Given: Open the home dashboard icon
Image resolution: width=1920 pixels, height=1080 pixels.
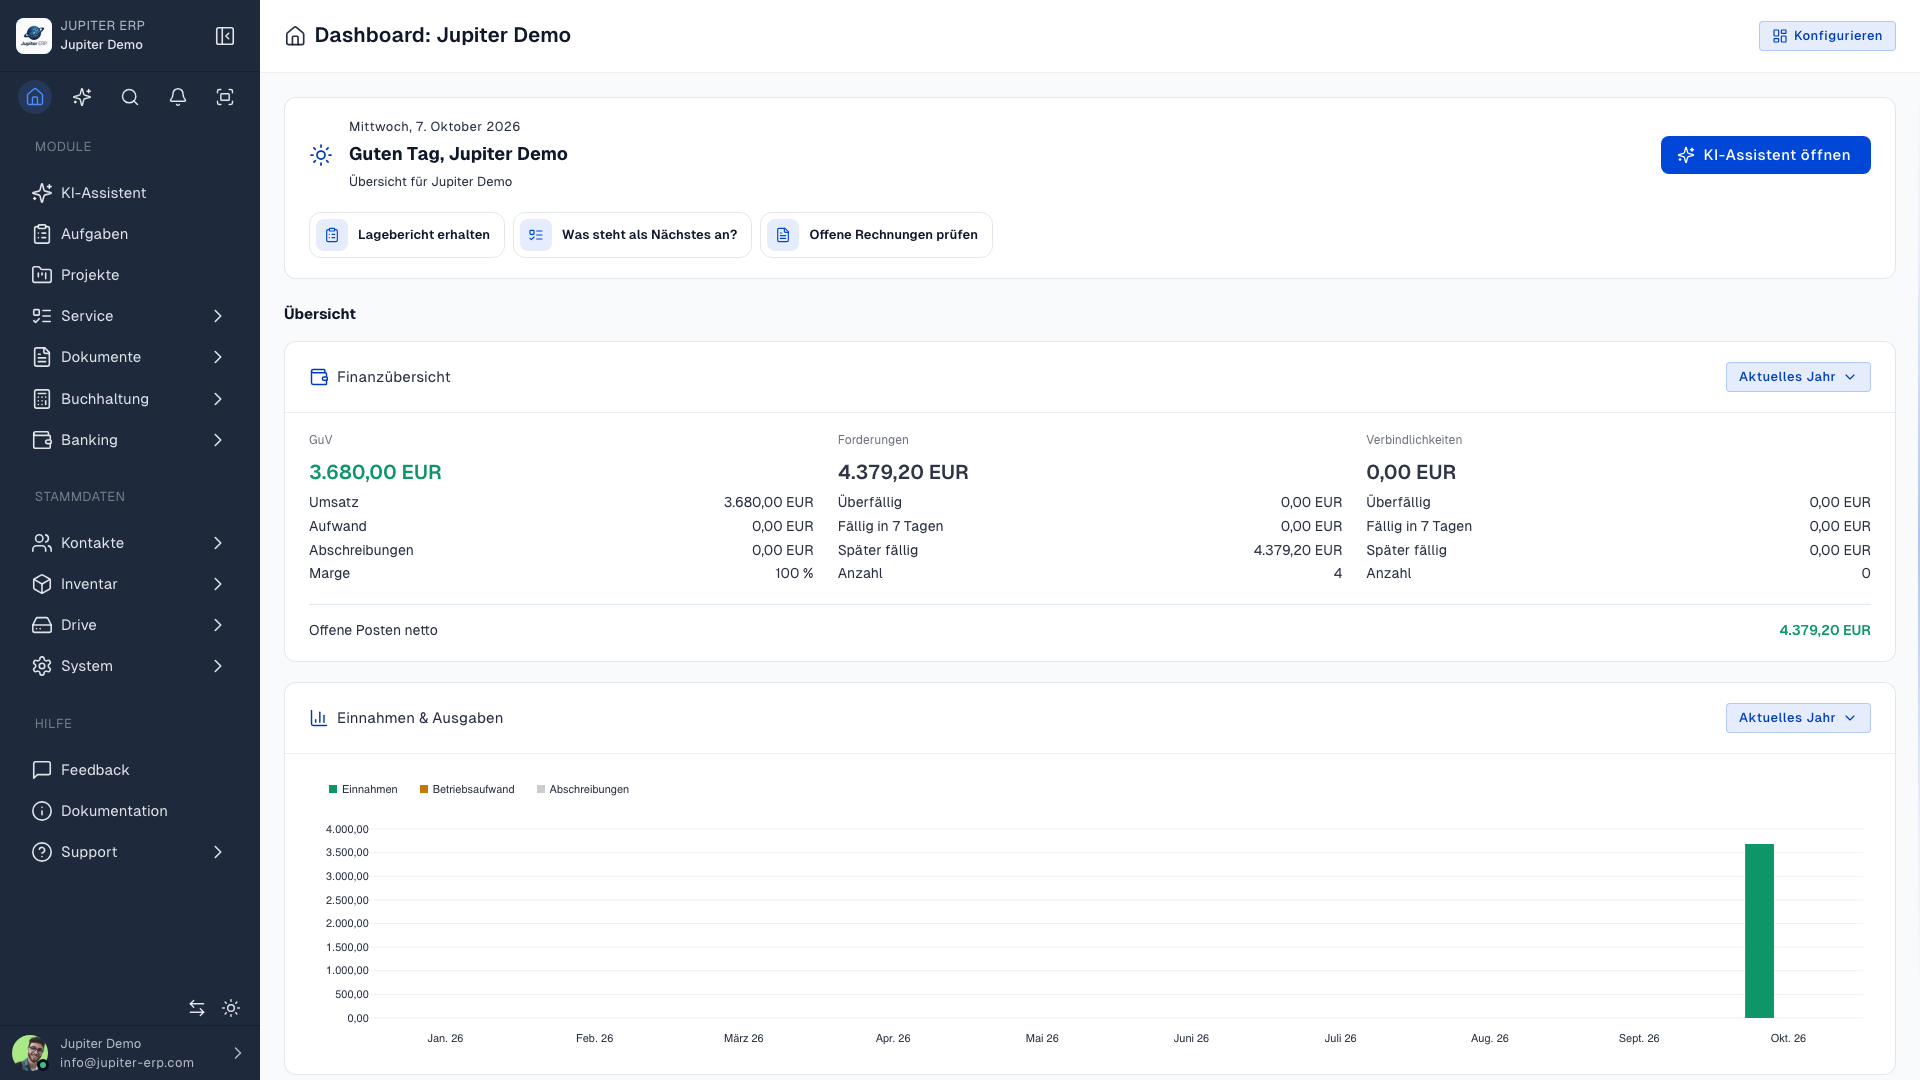Looking at the screenshot, I should click(35, 97).
